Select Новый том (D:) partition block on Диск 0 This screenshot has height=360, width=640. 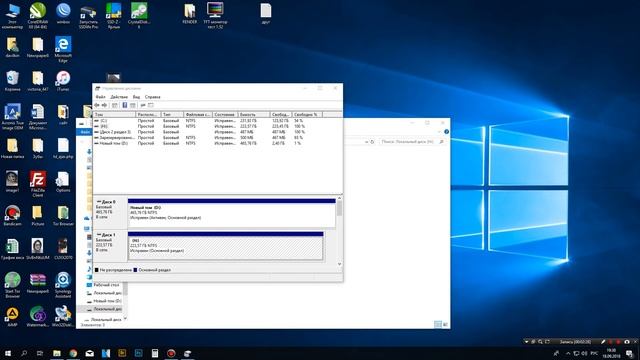point(231,213)
